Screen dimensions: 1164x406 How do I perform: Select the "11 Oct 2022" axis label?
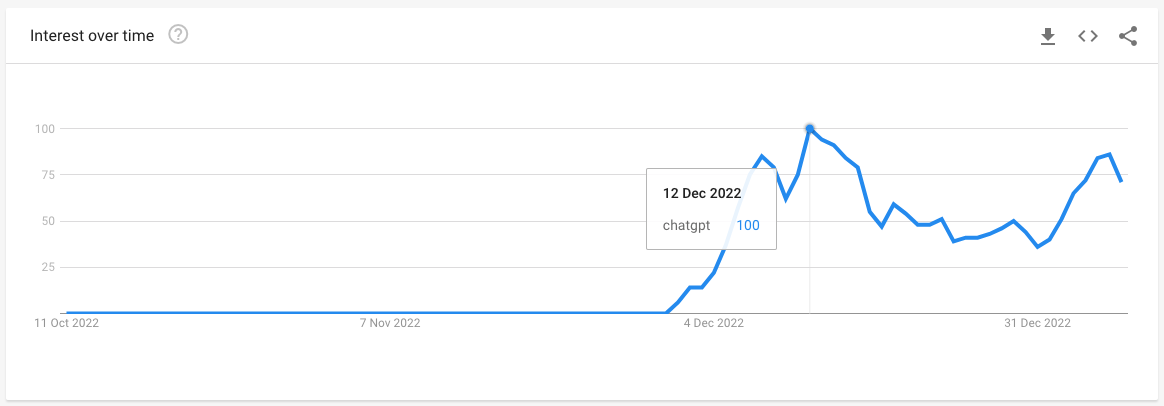(x=67, y=323)
